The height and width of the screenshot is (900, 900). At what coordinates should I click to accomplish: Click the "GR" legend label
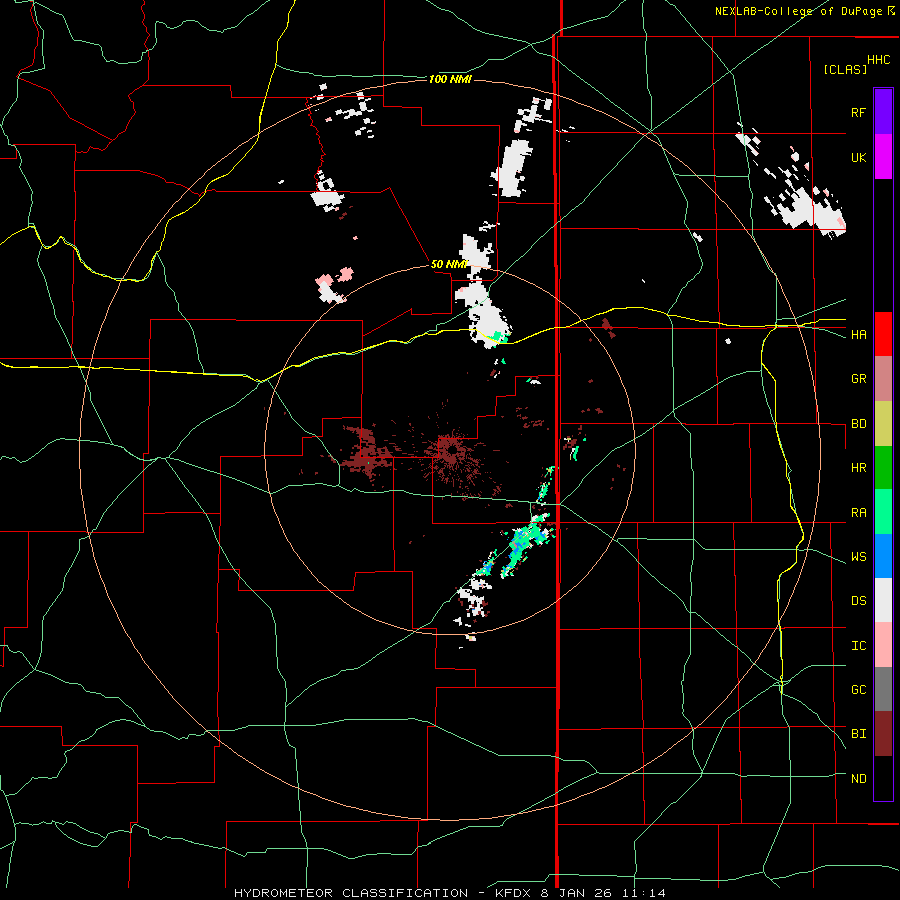[858, 379]
